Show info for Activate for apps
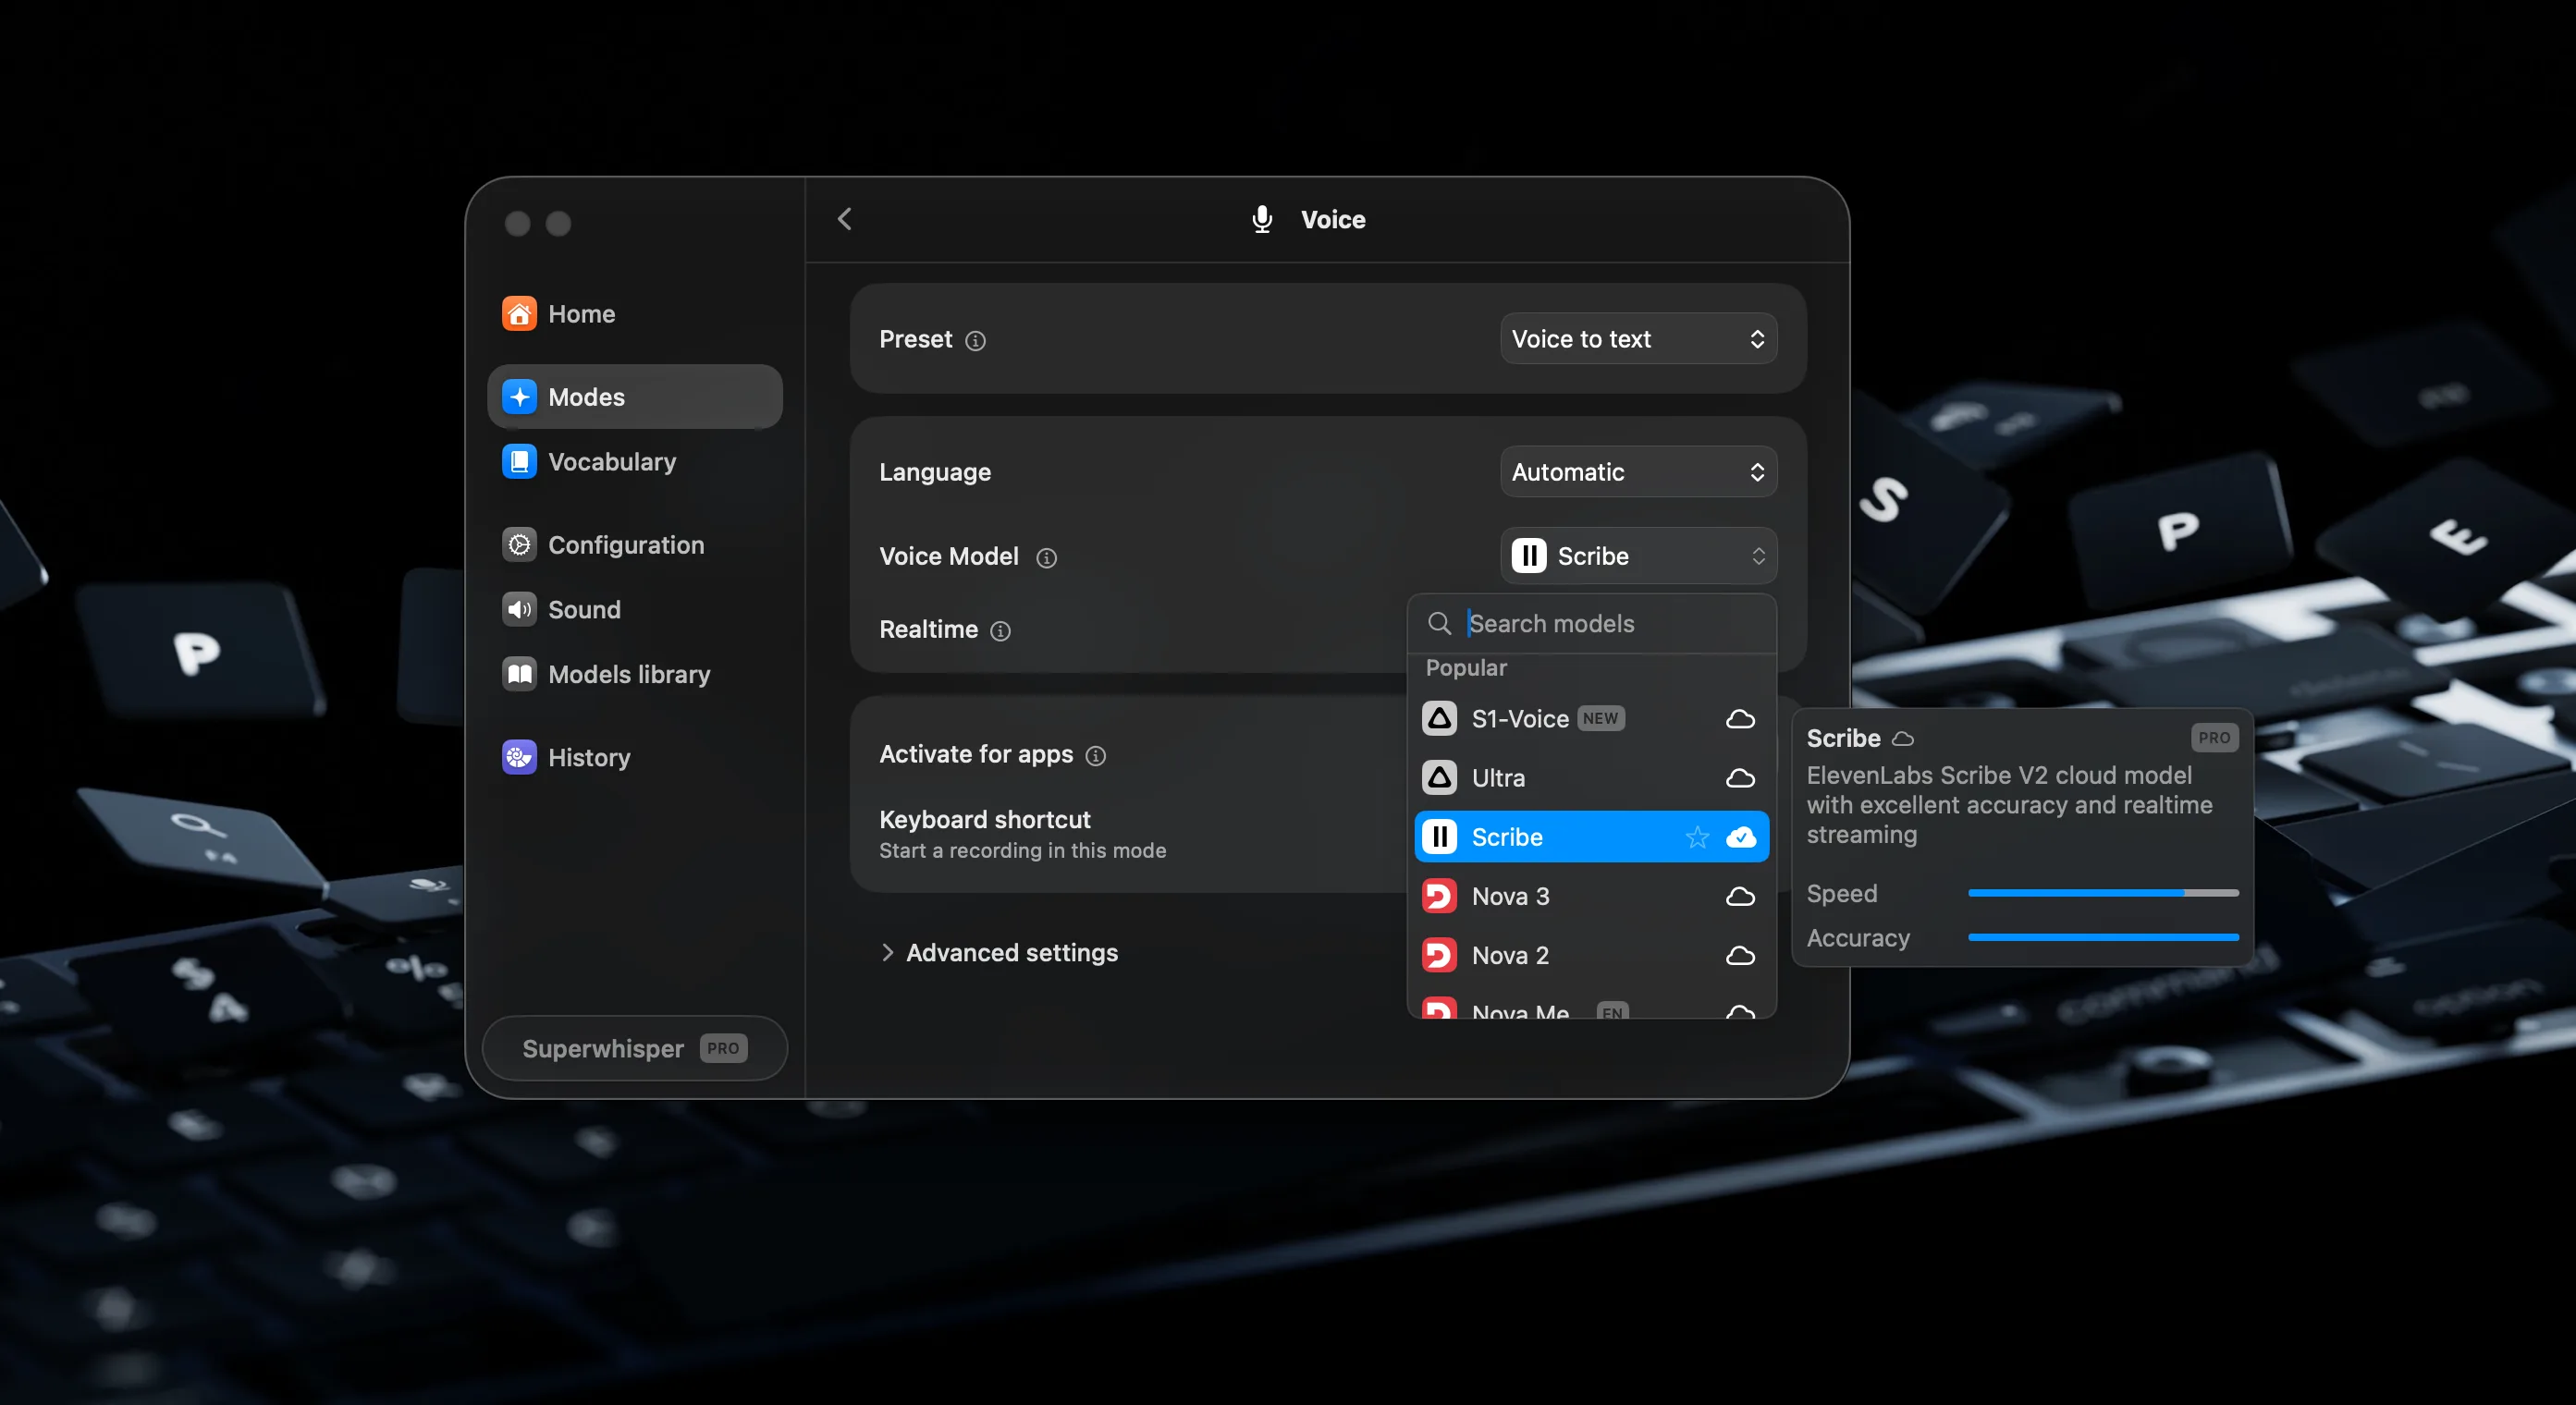This screenshot has width=2576, height=1405. (x=1096, y=756)
